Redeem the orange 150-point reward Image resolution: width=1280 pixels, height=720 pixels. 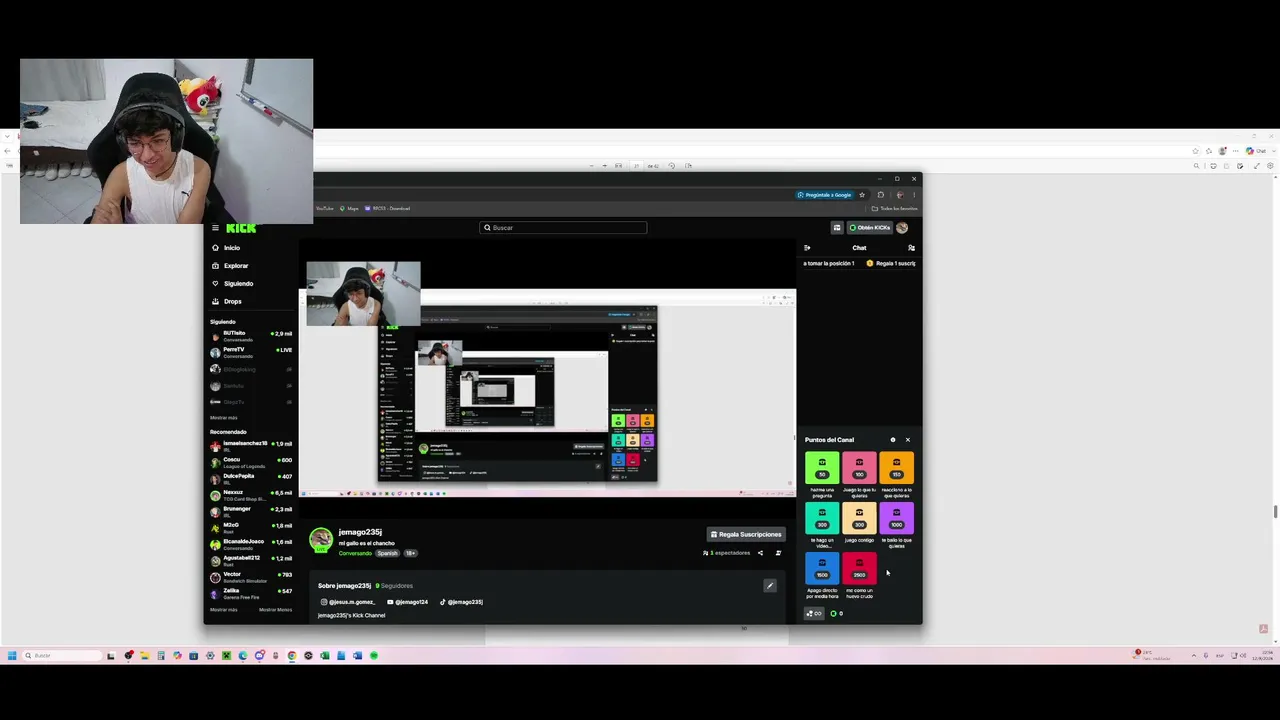896,467
